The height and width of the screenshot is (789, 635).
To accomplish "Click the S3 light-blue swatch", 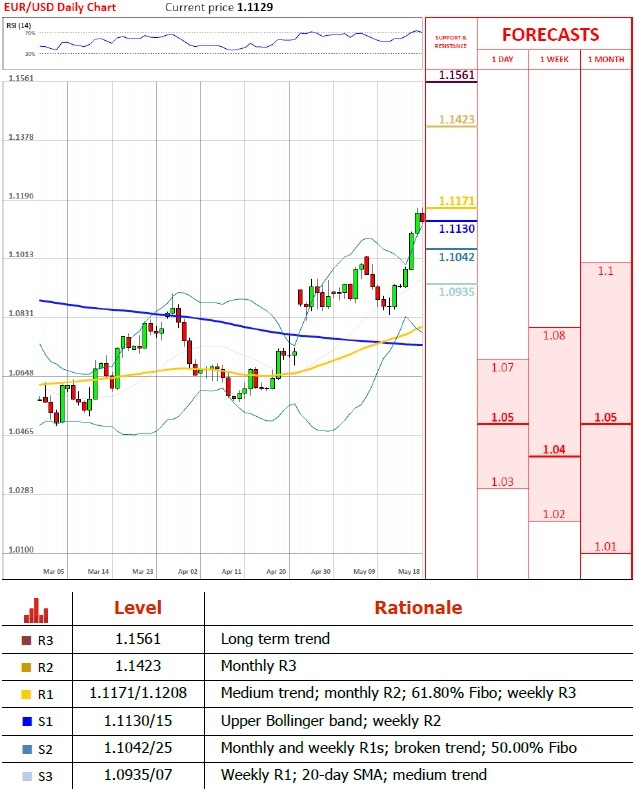I will tap(28, 776).
